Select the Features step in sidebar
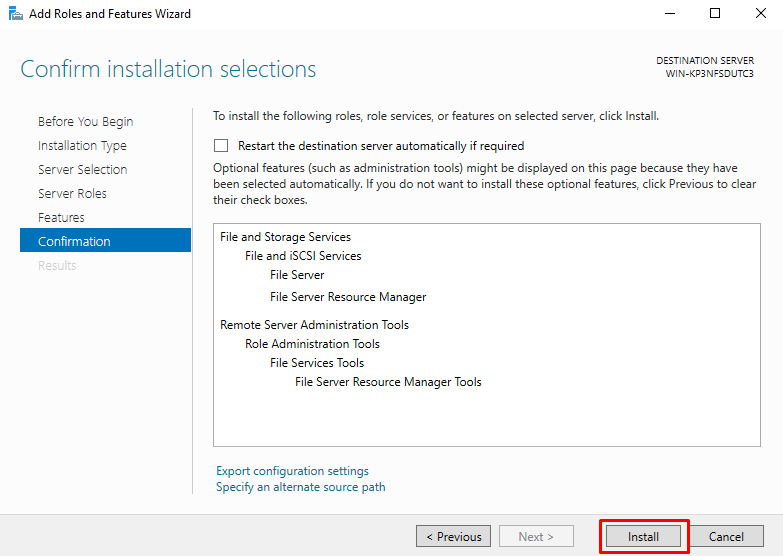783x556 pixels. [x=61, y=217]
